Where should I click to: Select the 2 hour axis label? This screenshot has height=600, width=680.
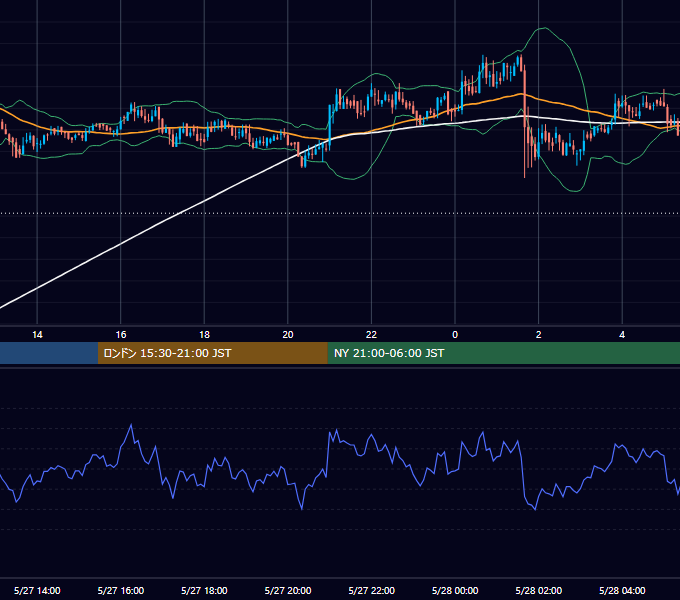[539, 335]
